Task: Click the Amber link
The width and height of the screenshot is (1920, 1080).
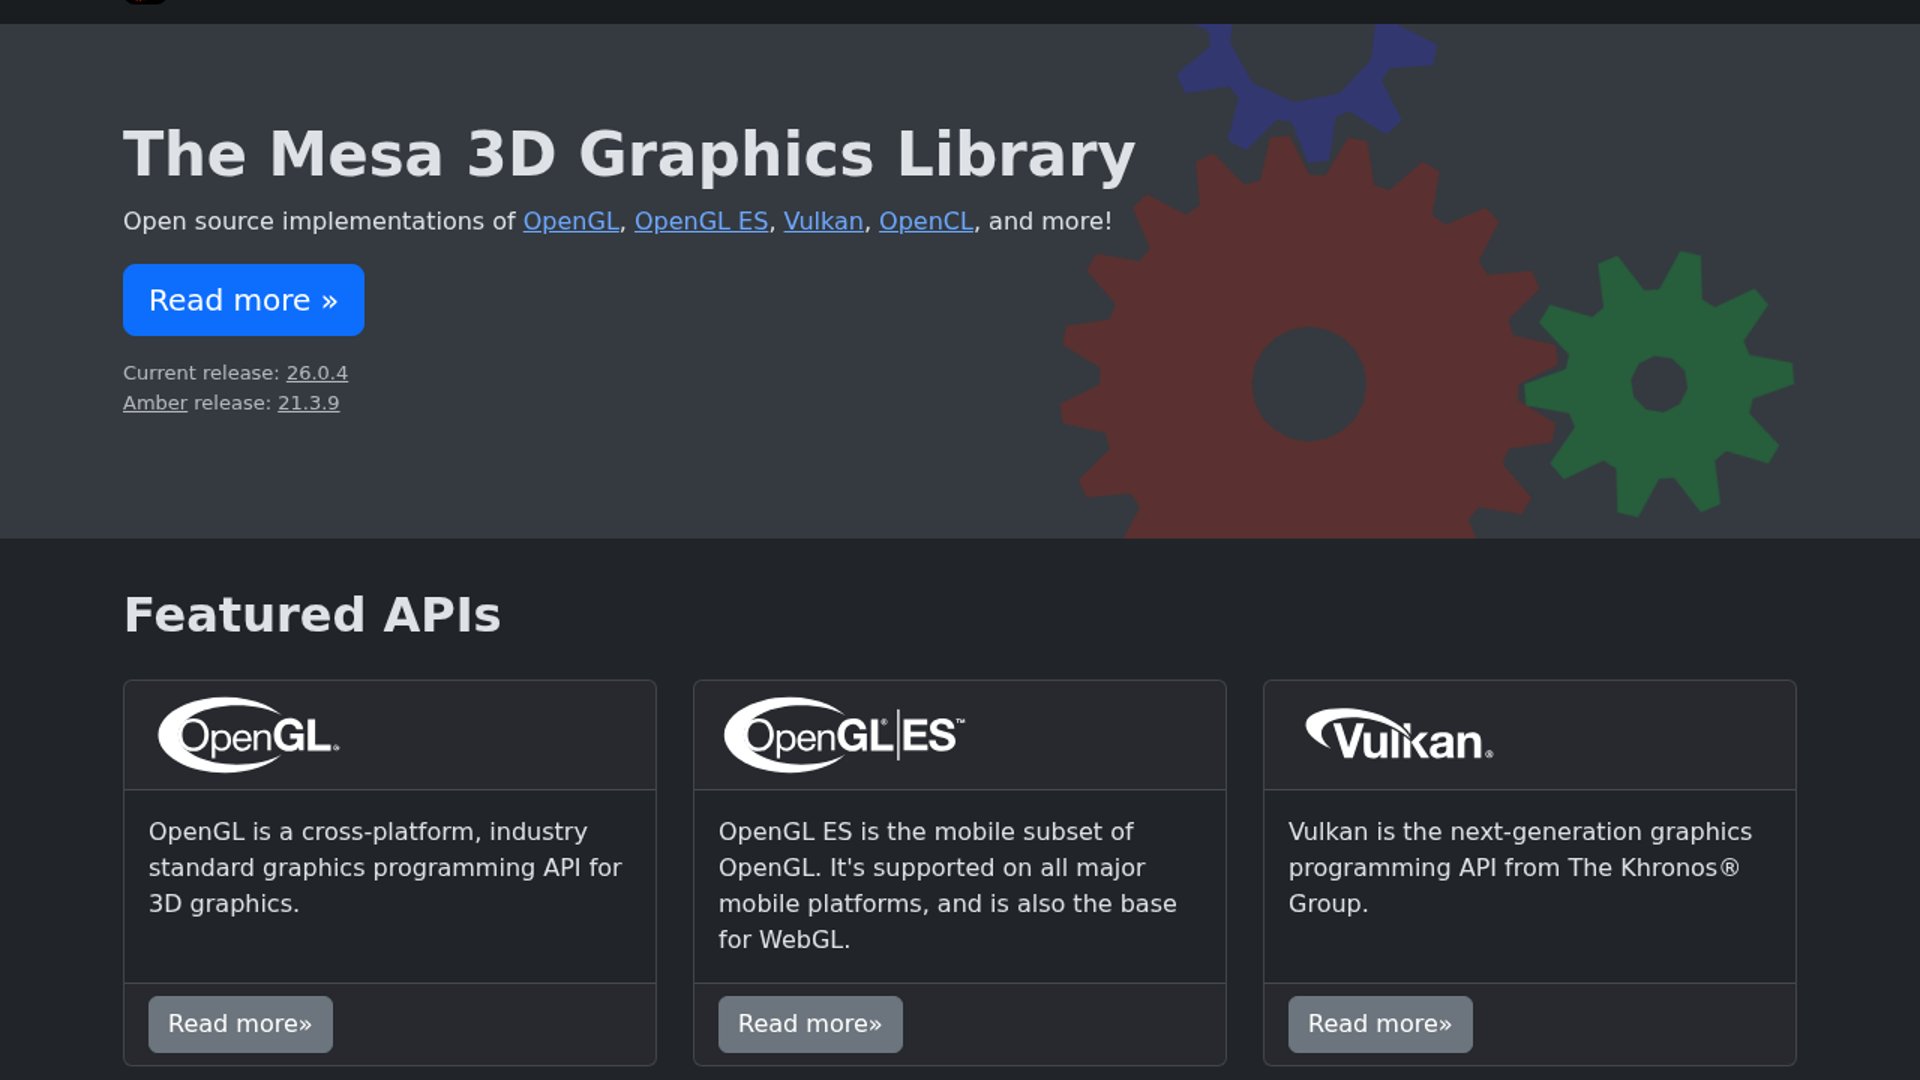Action: point(155,403)
